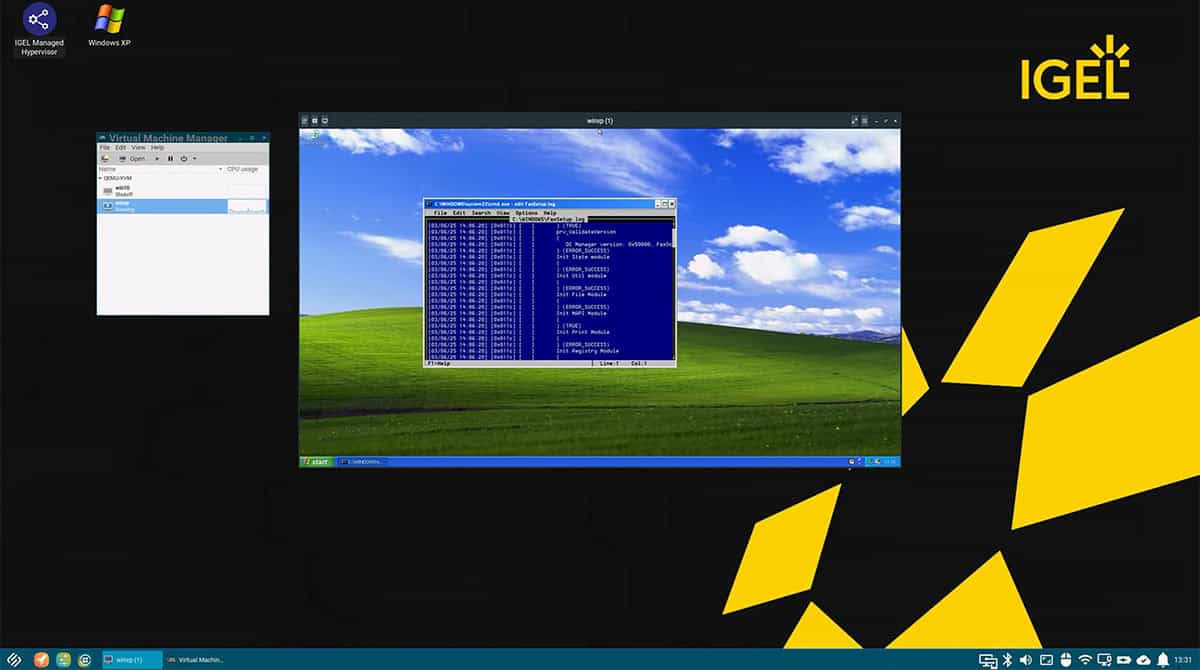Switch to Virtual Machine Manager taskbar item

tap(195, 659)
